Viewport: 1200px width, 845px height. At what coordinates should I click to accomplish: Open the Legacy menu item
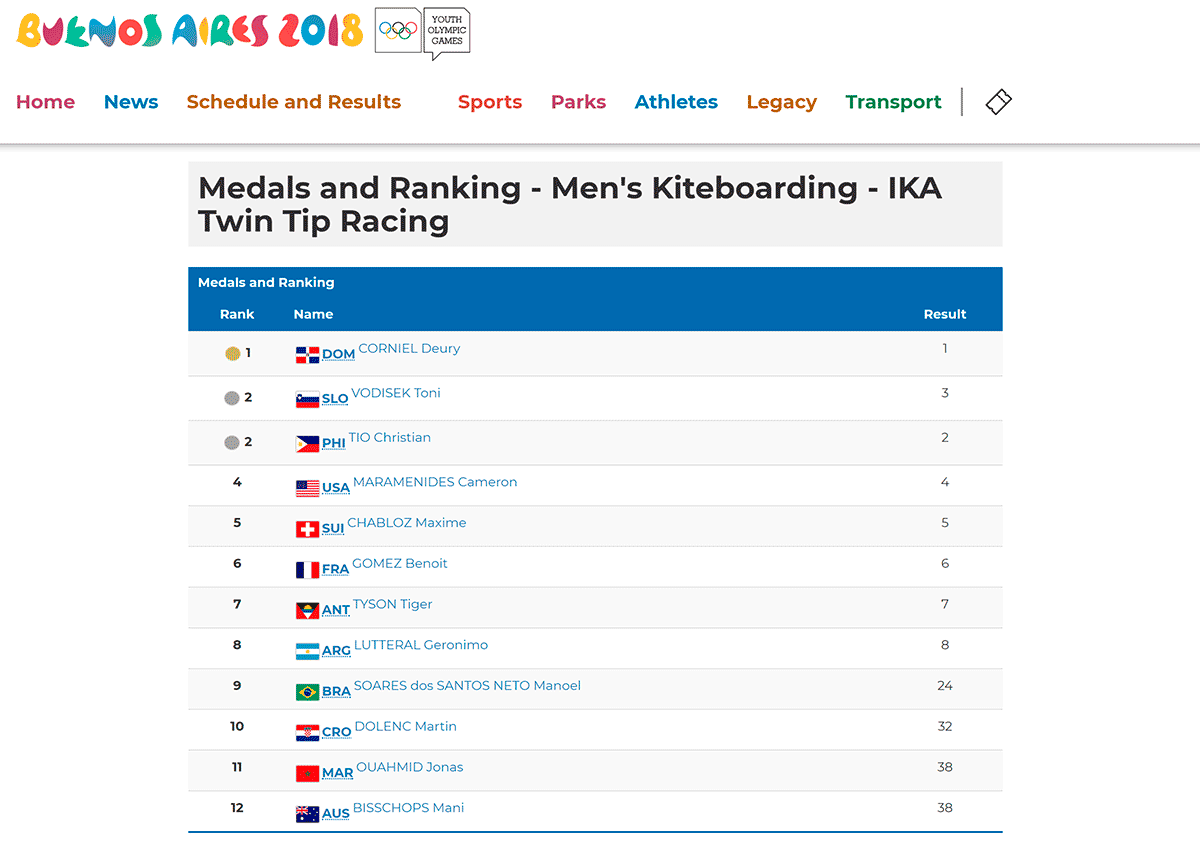tap(781, 102)
